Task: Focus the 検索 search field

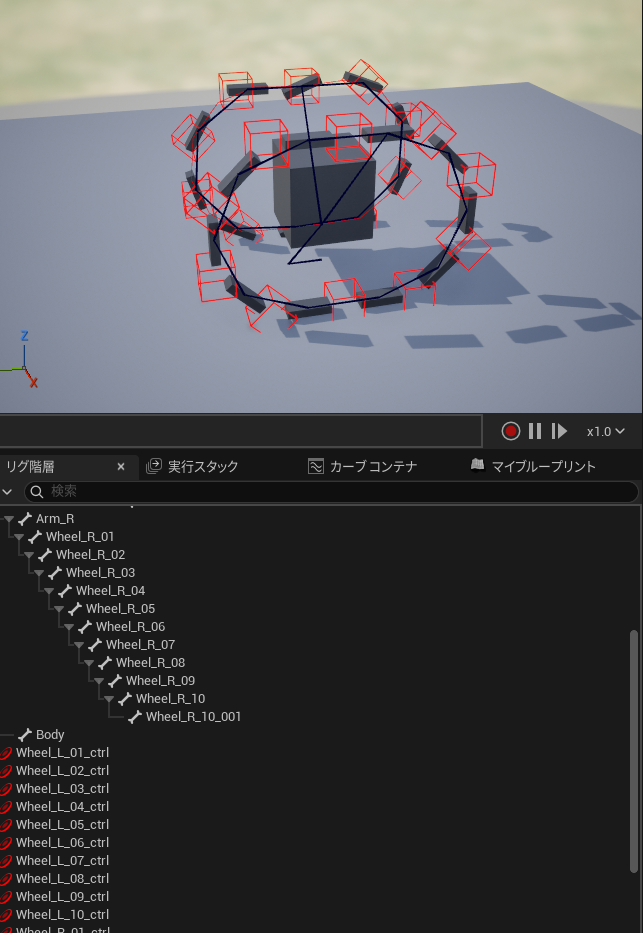Action: [331, 491]
